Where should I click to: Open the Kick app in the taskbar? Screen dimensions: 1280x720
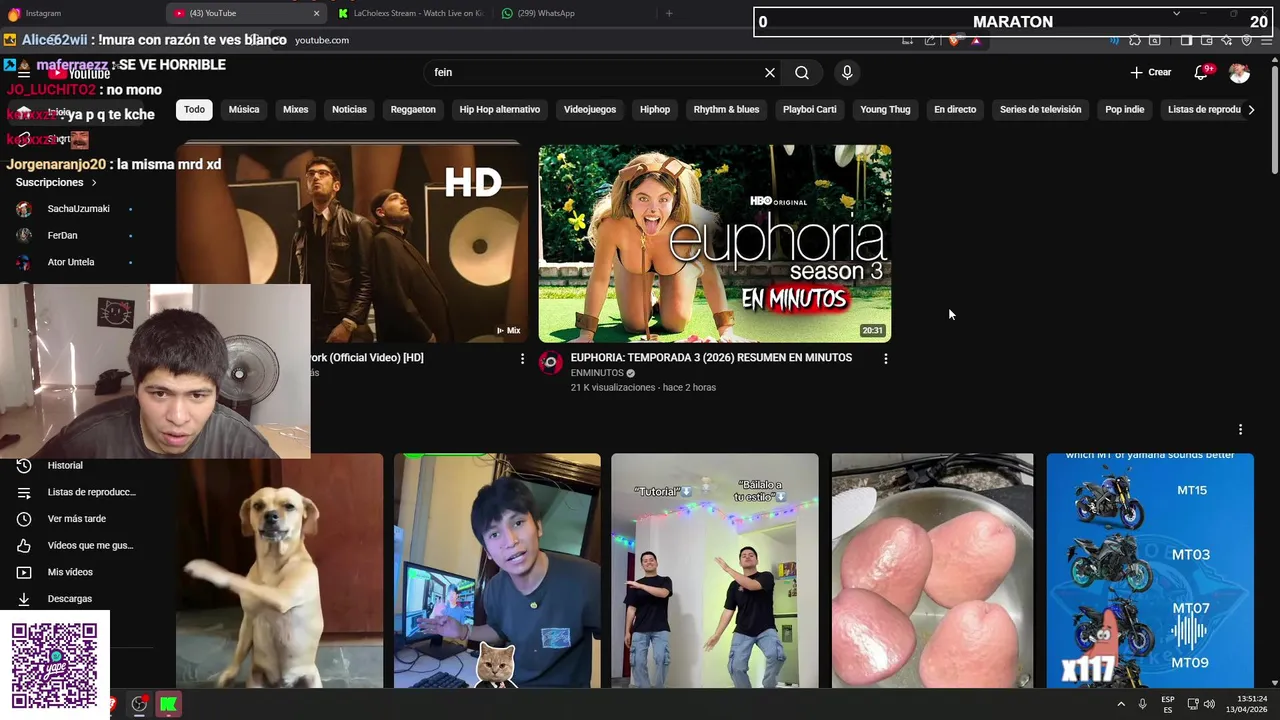(x=168, y=704)
